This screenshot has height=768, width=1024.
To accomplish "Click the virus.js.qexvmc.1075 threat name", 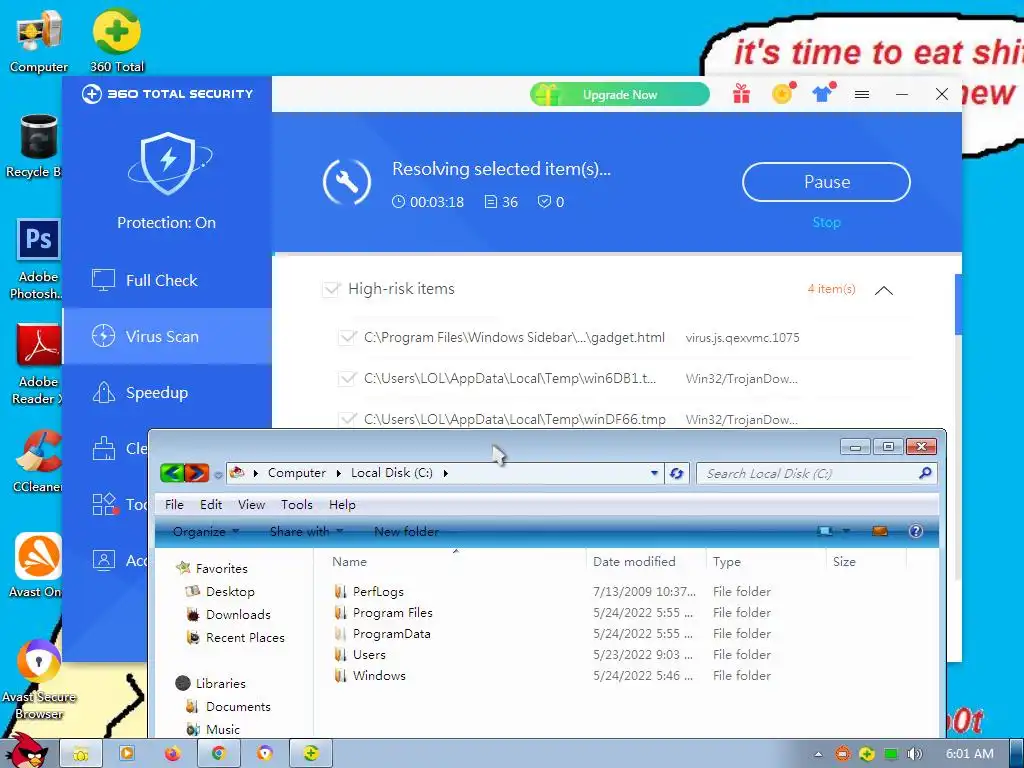I will coord(743,338).
